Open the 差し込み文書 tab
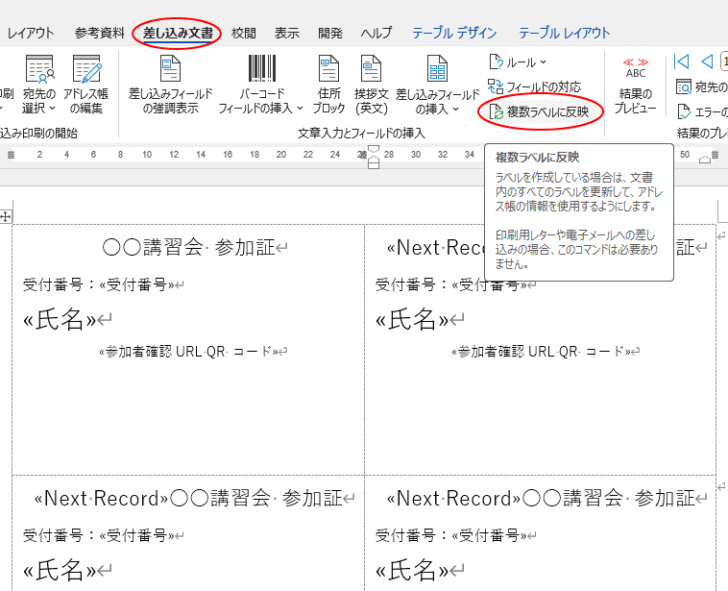This screenshot has height=591, width=728. pos(177,33)
